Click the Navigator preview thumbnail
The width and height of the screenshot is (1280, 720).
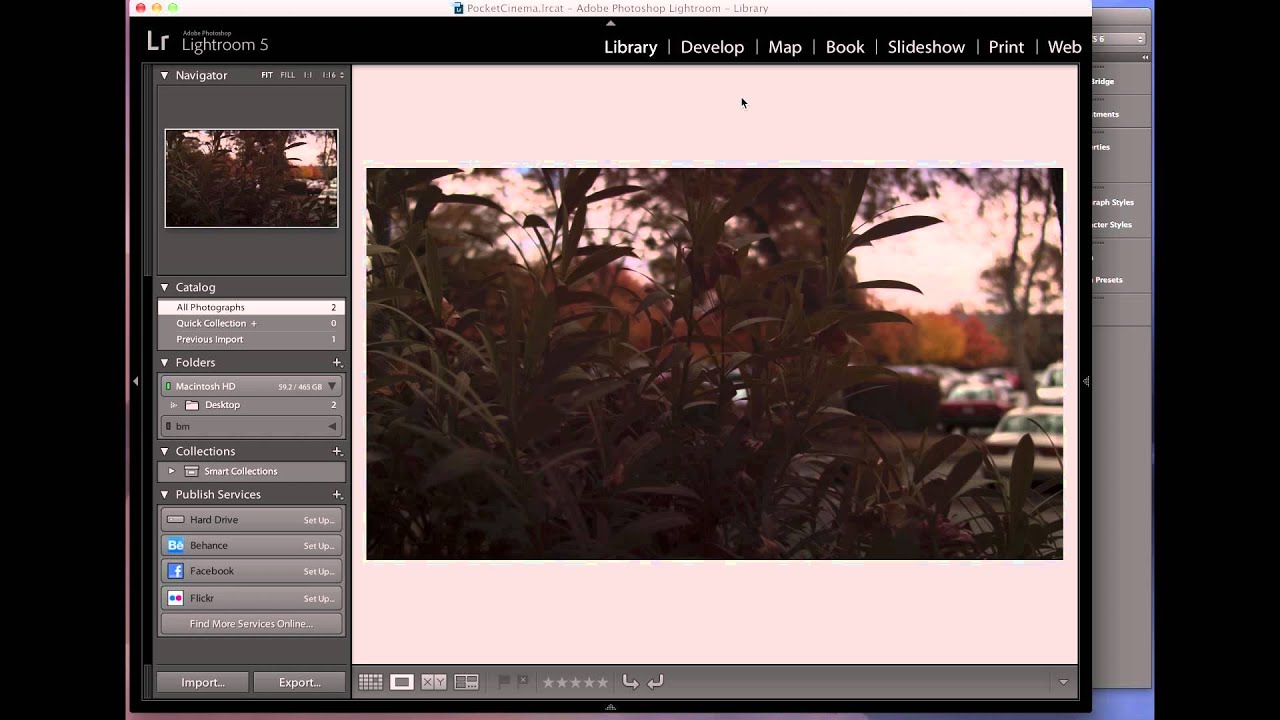pyautogui.click(x=251, y=178)
